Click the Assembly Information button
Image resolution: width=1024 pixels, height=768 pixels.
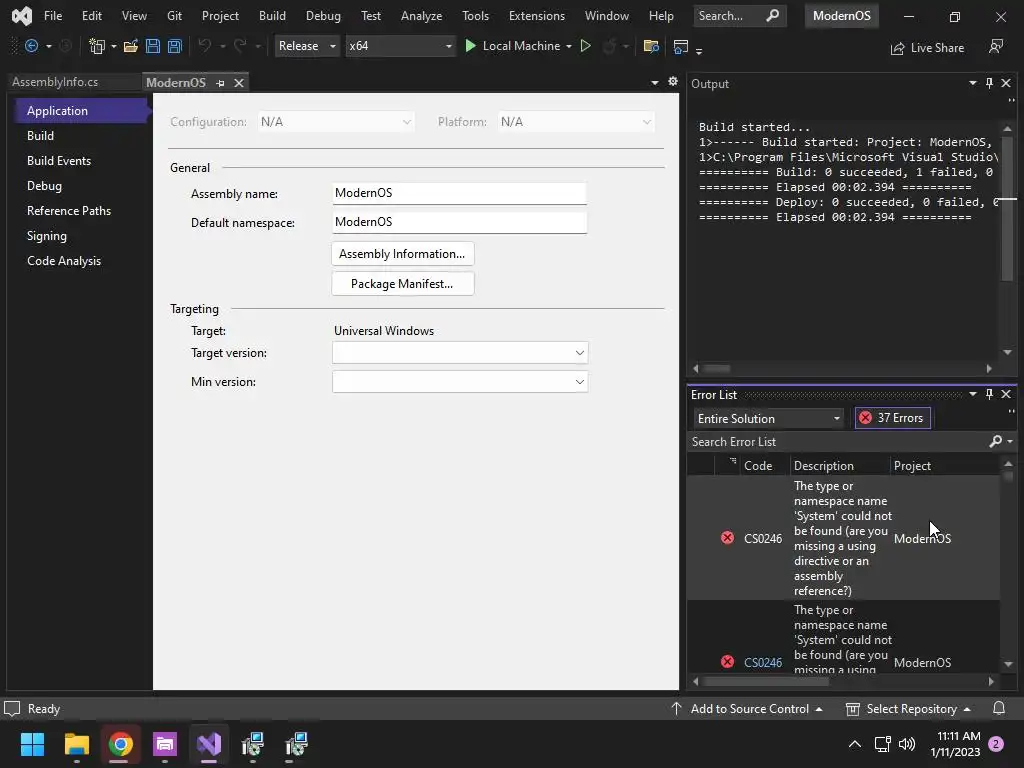pyautogui.click(x=402, y=254)
